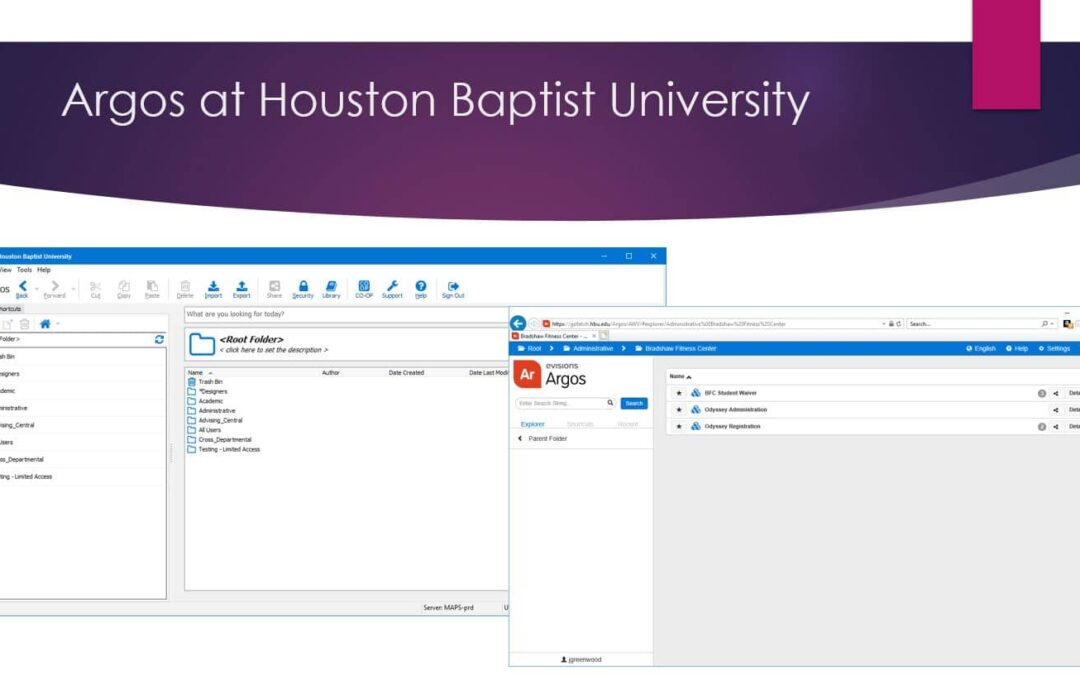The width and height of the screenshot is (1080, 675).
Task: Click the Import toolbar icon
Action: point(214,289)
